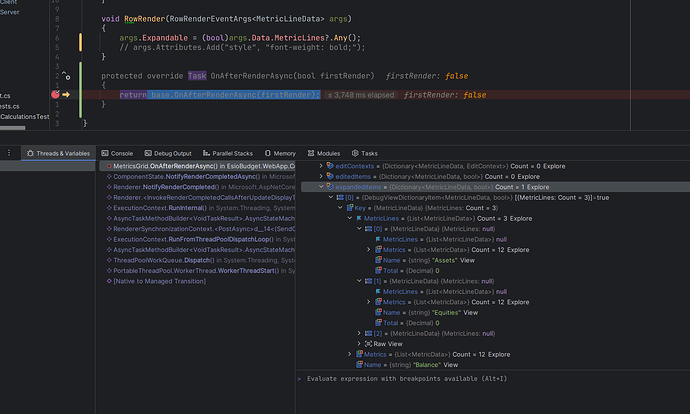Select ExecutionContext.RunInternal() stack frame
This screenshot has height=414, width=690.
(197, 208)
